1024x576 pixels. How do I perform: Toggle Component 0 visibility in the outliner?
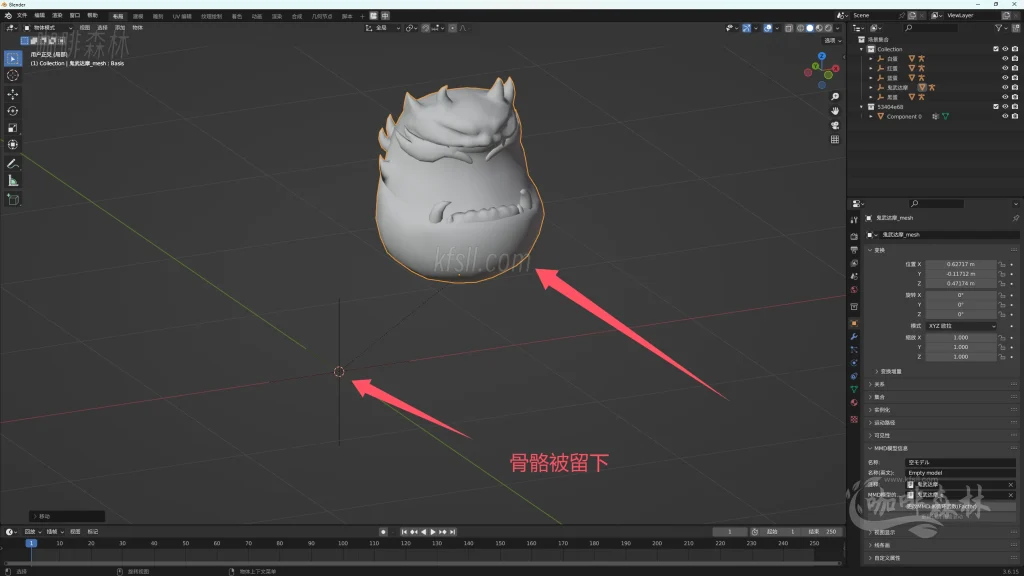click(1005, 116)
